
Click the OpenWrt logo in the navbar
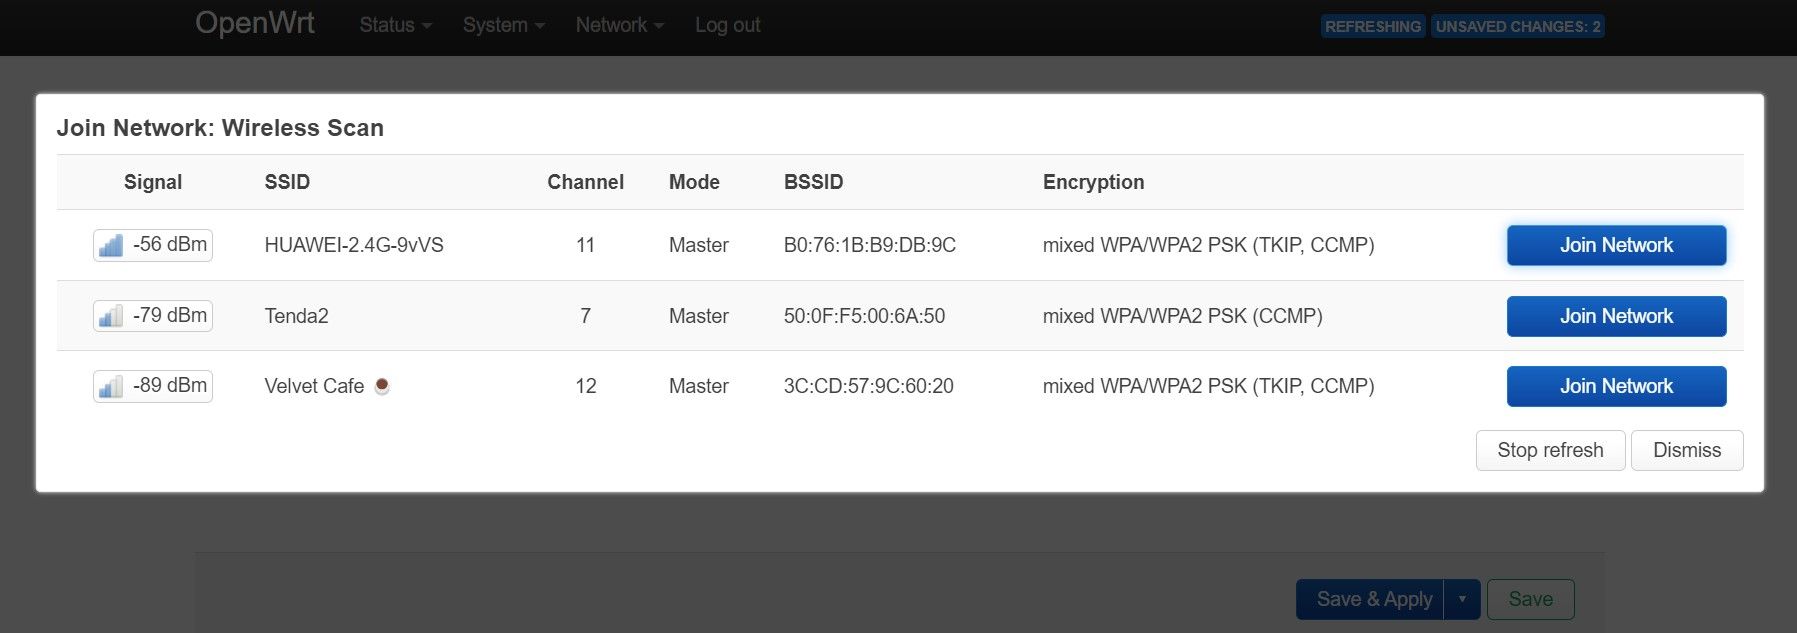click(x=255, y=23)
